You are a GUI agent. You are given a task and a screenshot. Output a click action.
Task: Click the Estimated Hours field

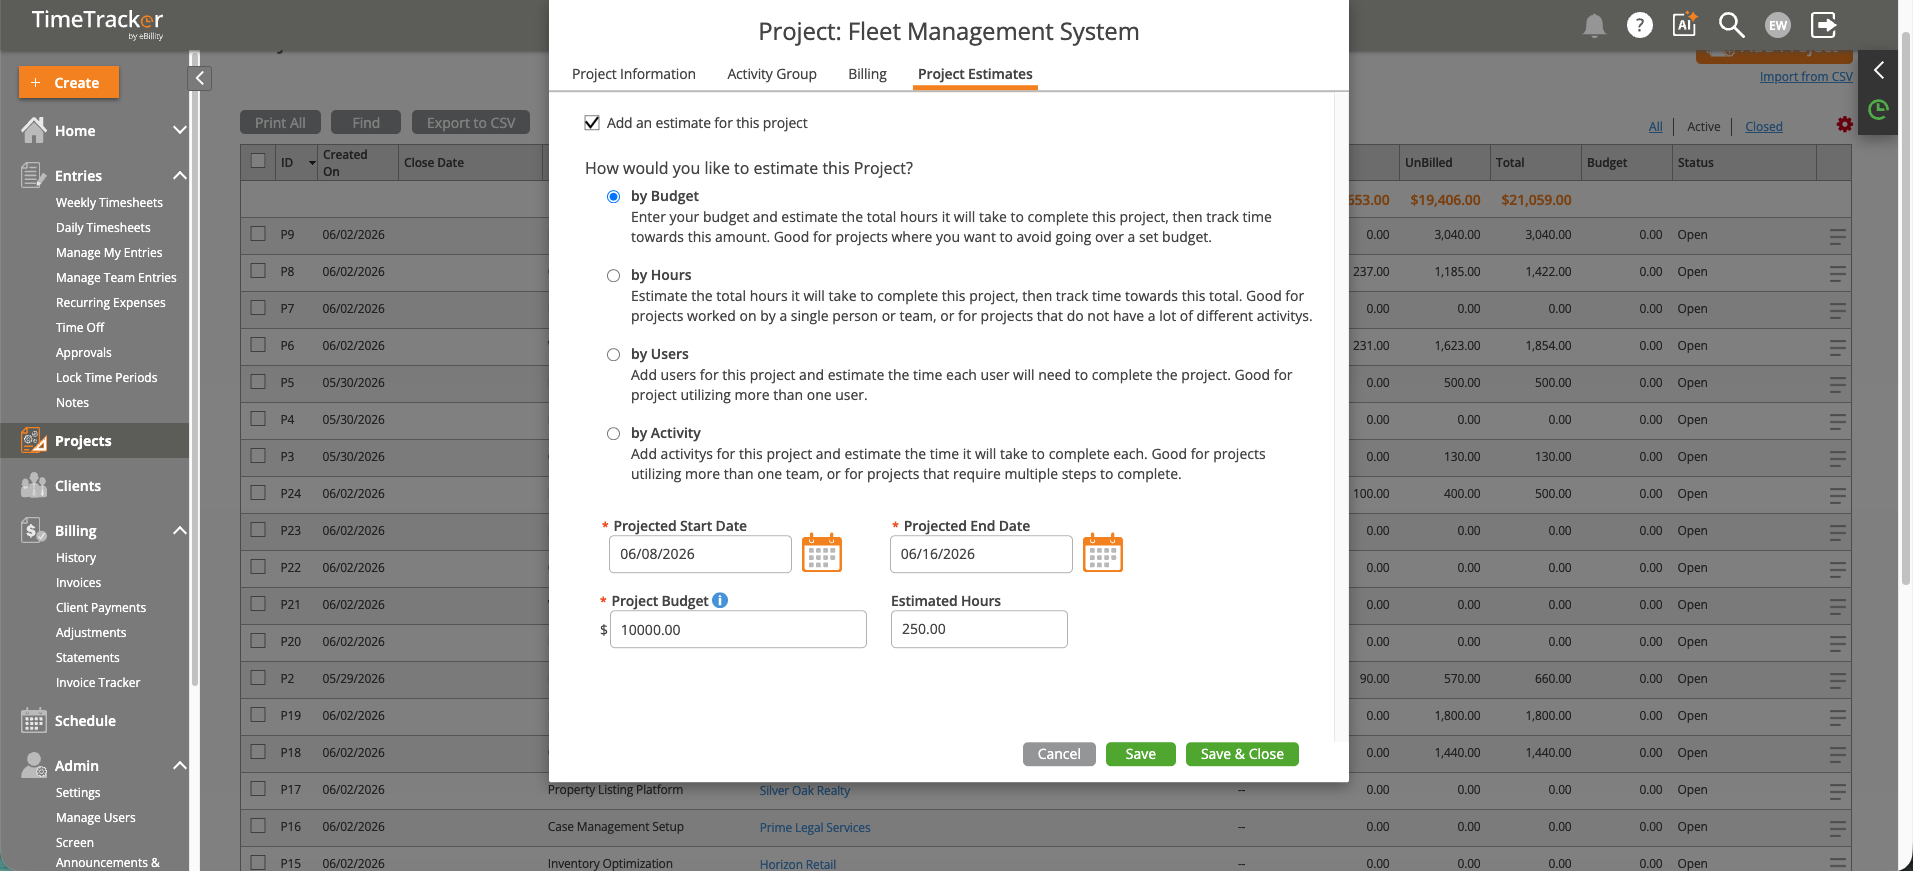[979, 629]
